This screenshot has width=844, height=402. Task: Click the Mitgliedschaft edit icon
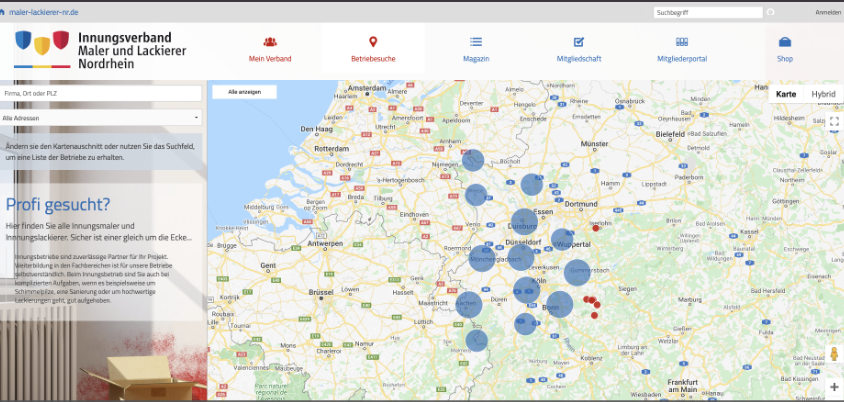point(579,41)
